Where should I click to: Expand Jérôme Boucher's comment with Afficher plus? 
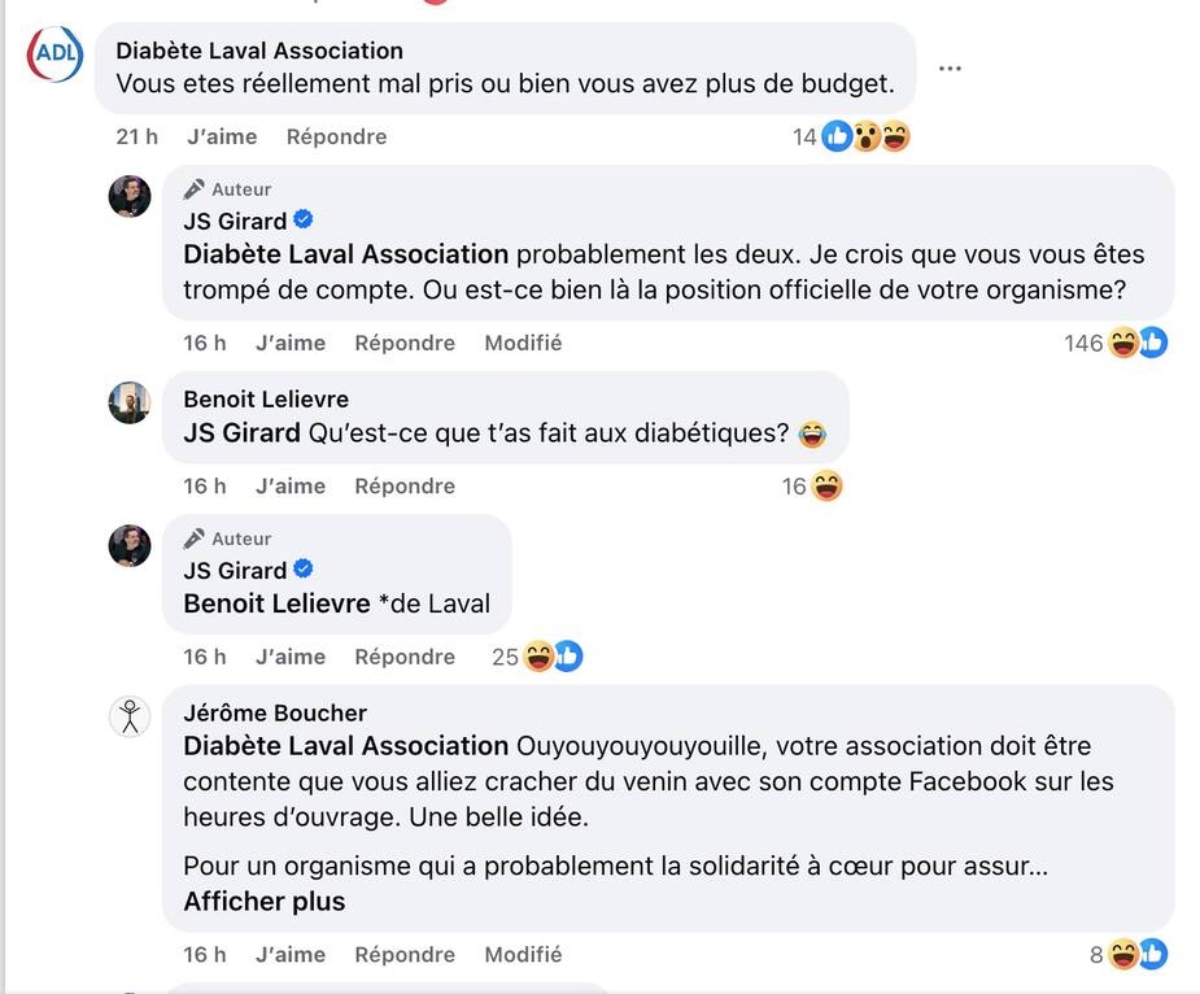pos(264,901)
